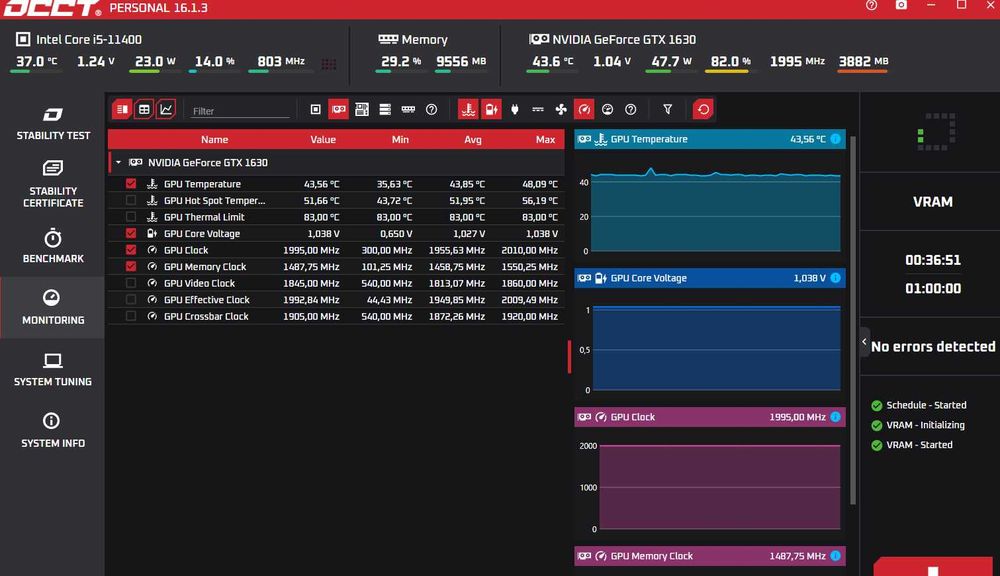The height and width of the screenshot is (576, 1000).
Task: Click the GPU Temperature graph info icon
Action: click(835, 139)
